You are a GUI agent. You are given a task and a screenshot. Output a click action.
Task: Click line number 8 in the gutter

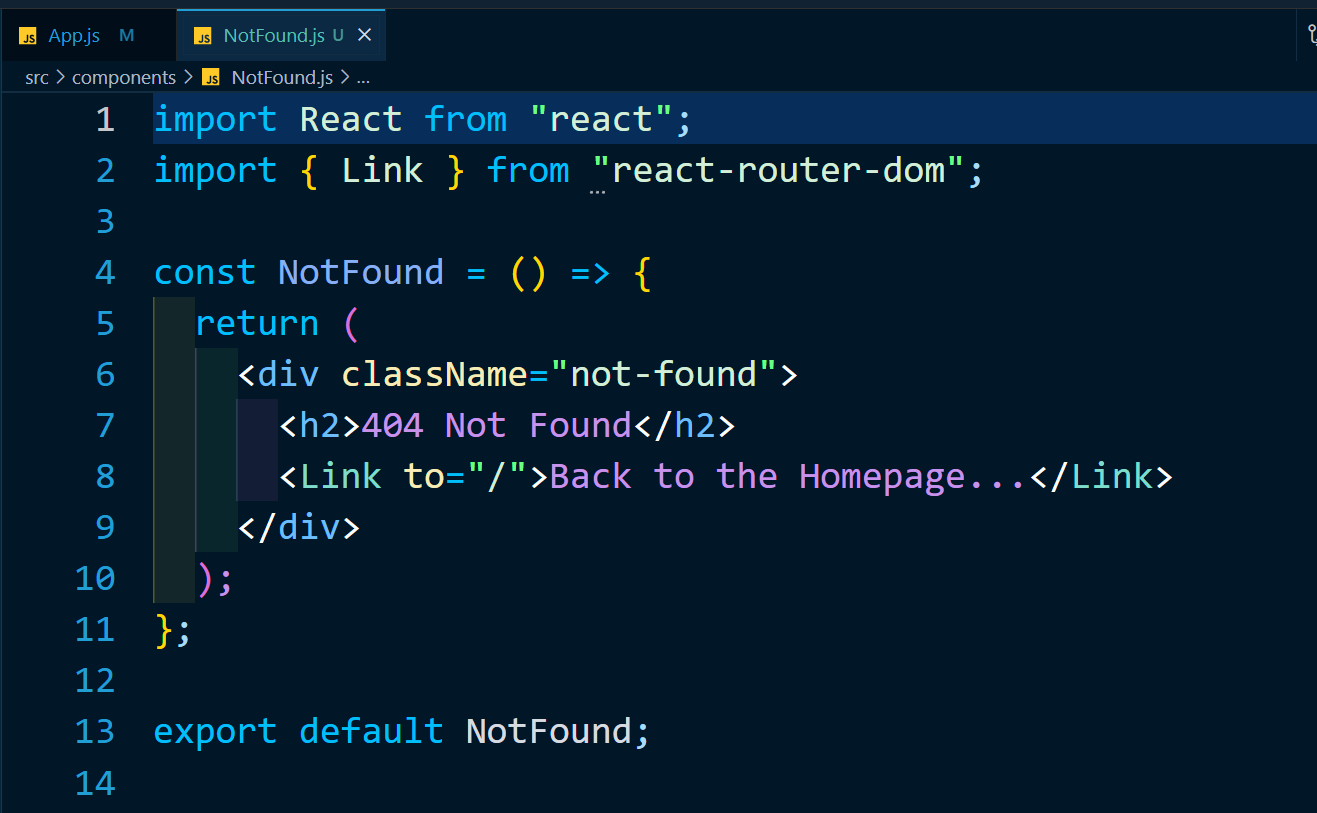coord(105,477)
